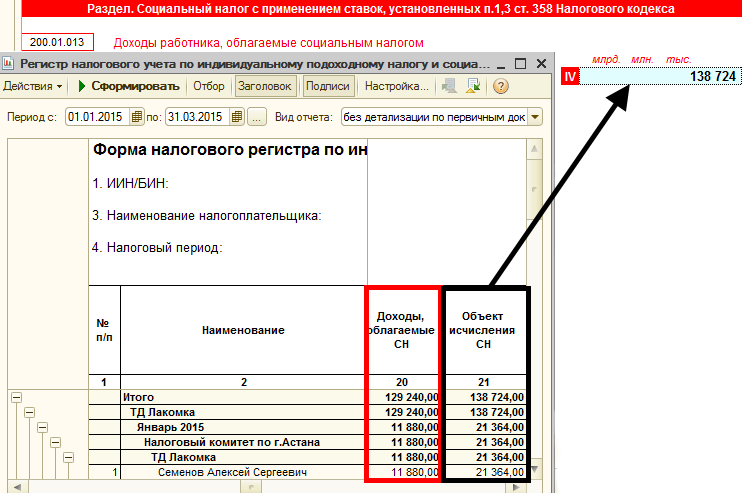Toggle the Подписи display button
This screenshot has height=493, width=743.
(x=327, y=86)
